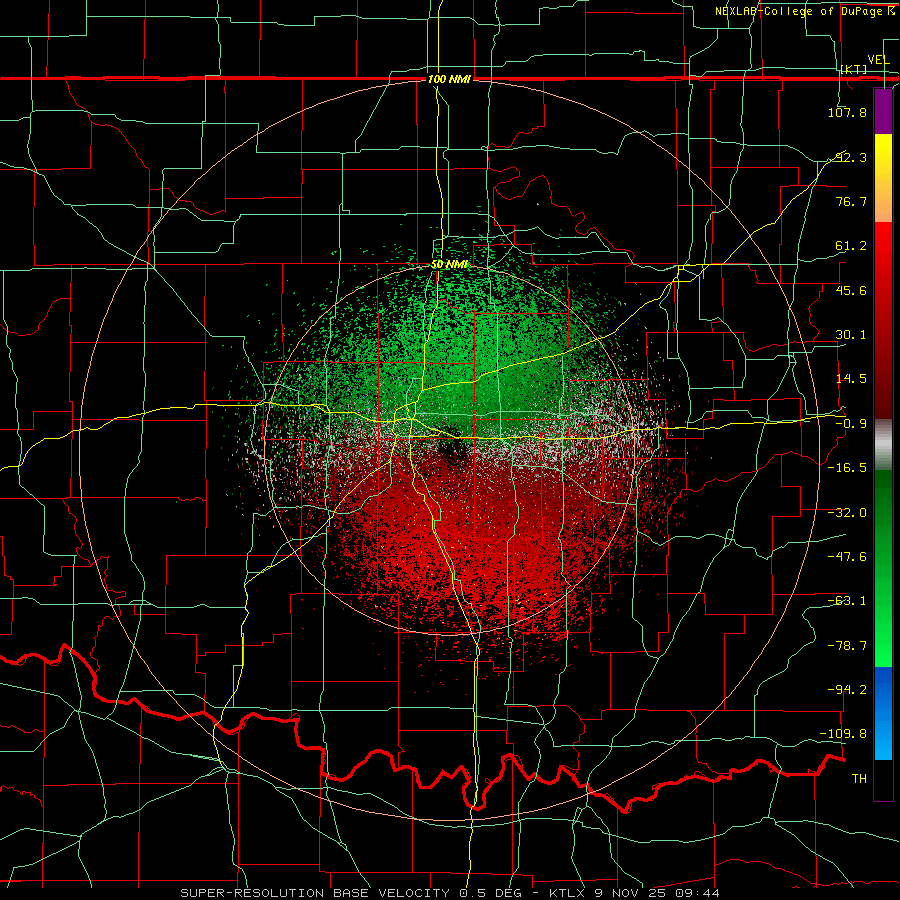Click the TH legend label

click(x=859, y=778)
